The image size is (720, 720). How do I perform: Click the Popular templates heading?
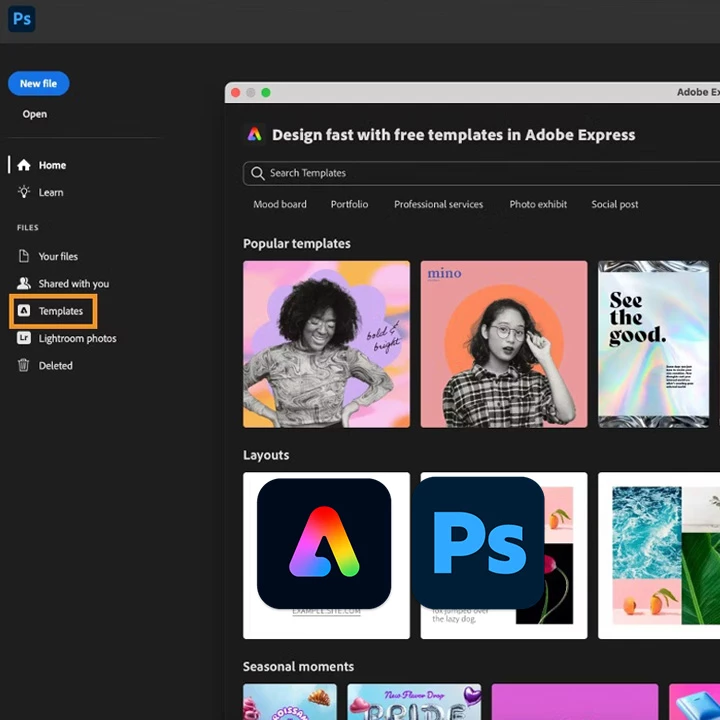coord(297,243)
